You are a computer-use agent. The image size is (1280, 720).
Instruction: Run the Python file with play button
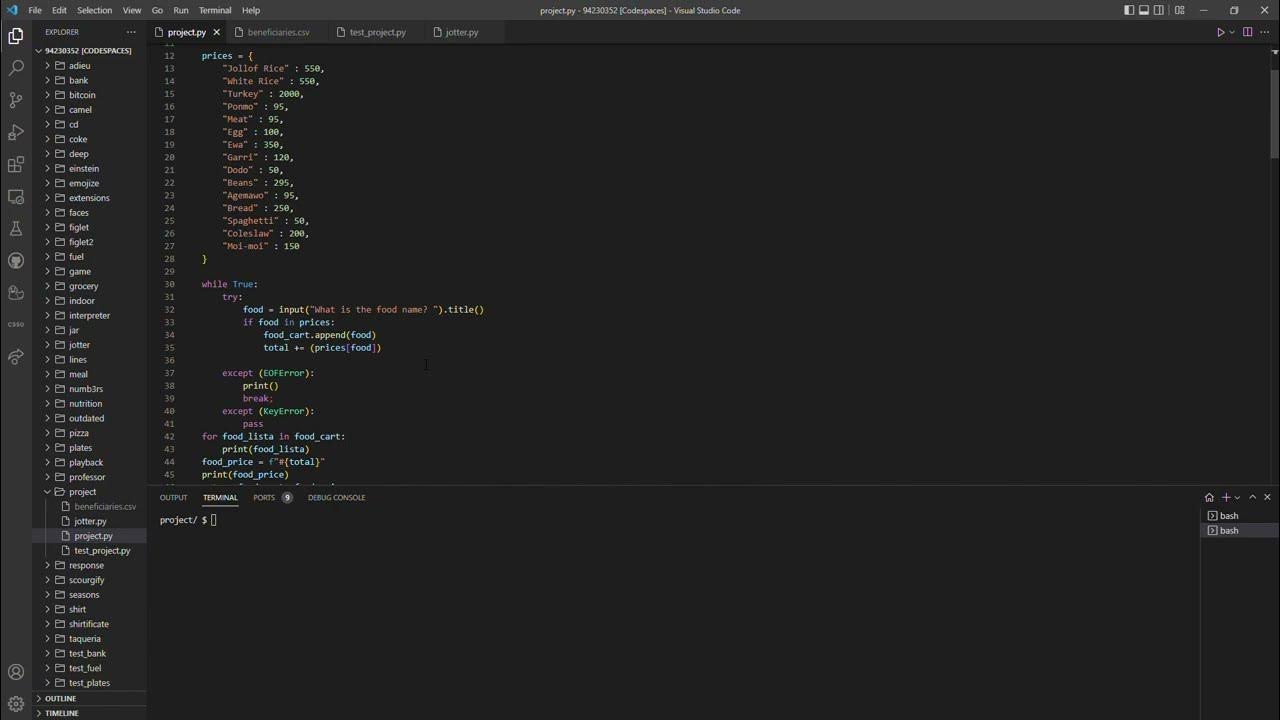point(1220,32)
